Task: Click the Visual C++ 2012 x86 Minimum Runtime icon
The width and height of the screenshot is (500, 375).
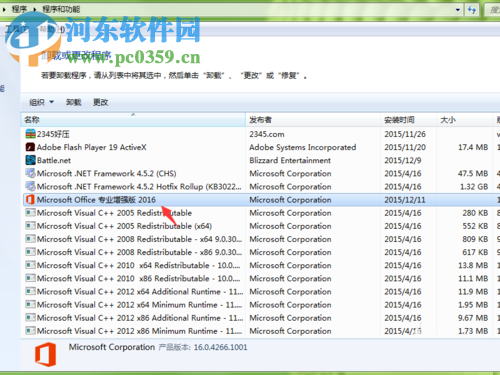Action: [30, 331]
